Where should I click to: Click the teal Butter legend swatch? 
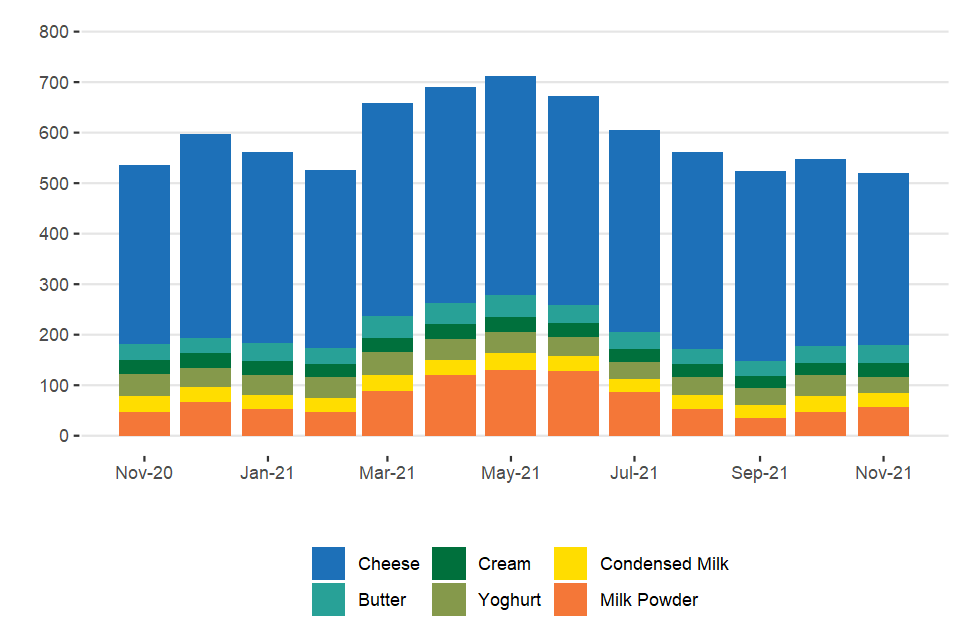pyautogui.click(x=328, y=600)
